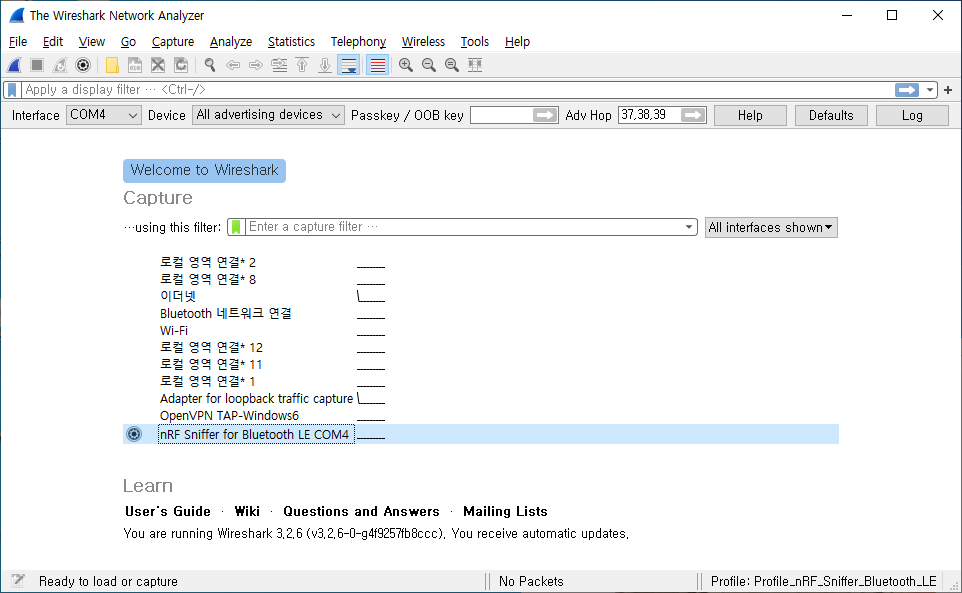Click the stop capture square icon

37,65
